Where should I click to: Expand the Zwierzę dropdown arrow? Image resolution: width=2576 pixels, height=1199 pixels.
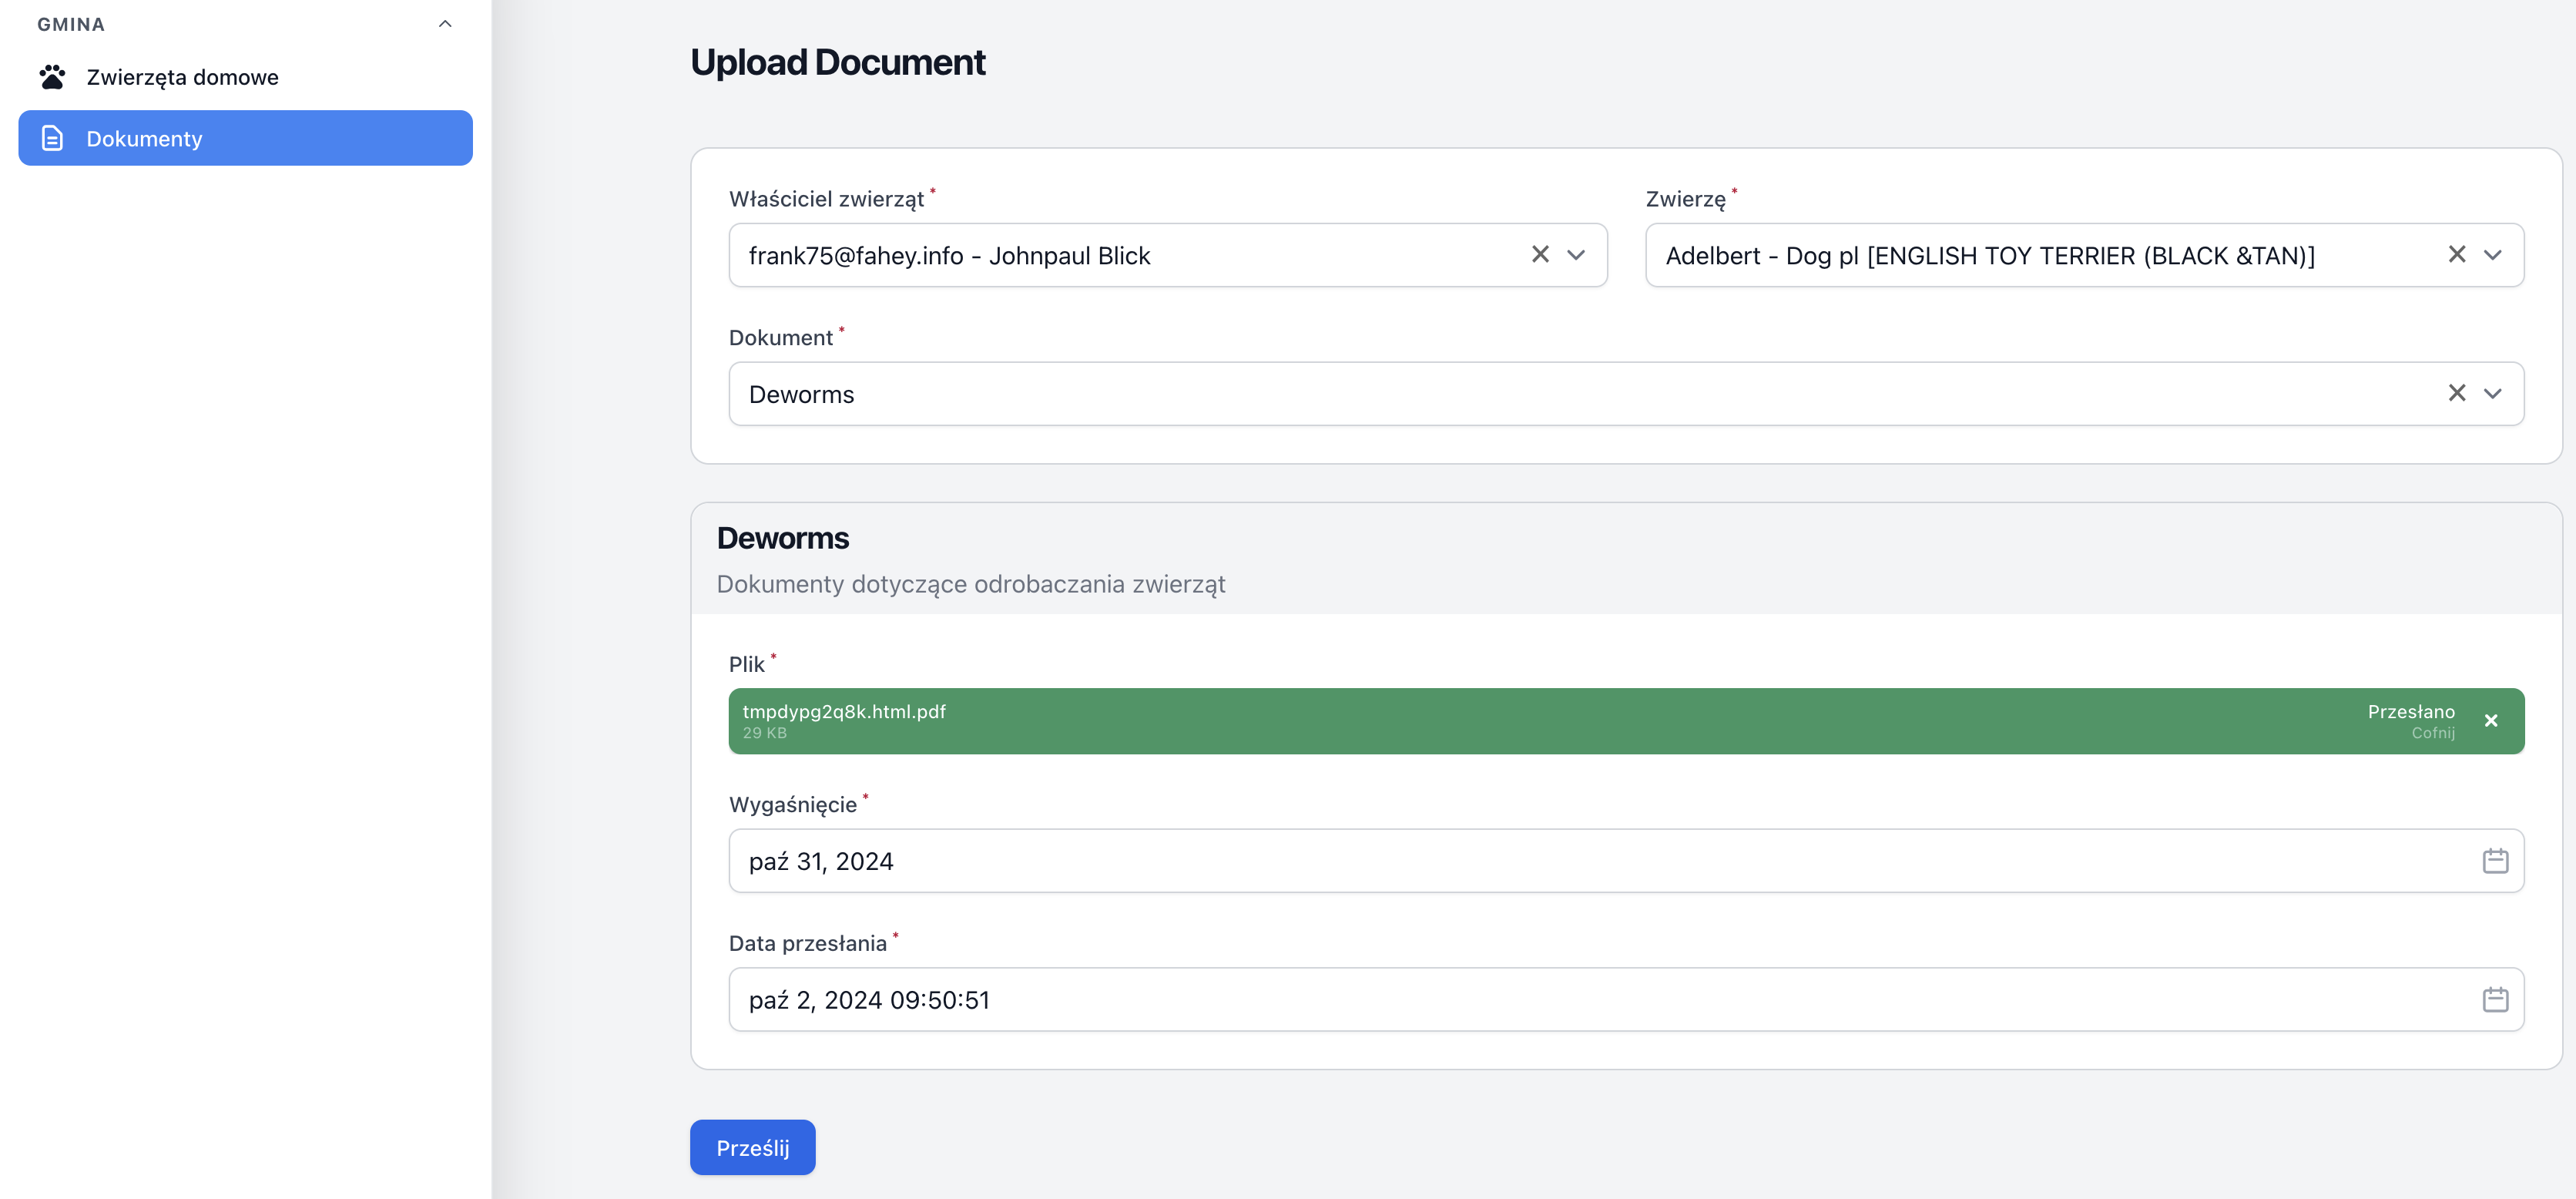pyautogui.click(x=2493, y=255)
